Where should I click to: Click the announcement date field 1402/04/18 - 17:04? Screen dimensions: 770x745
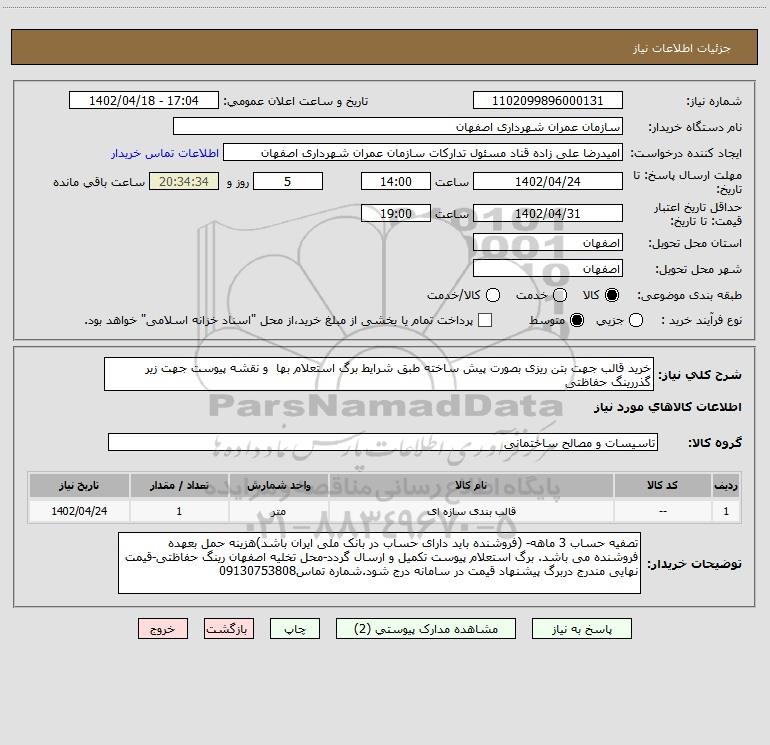(x=144, y=101)
